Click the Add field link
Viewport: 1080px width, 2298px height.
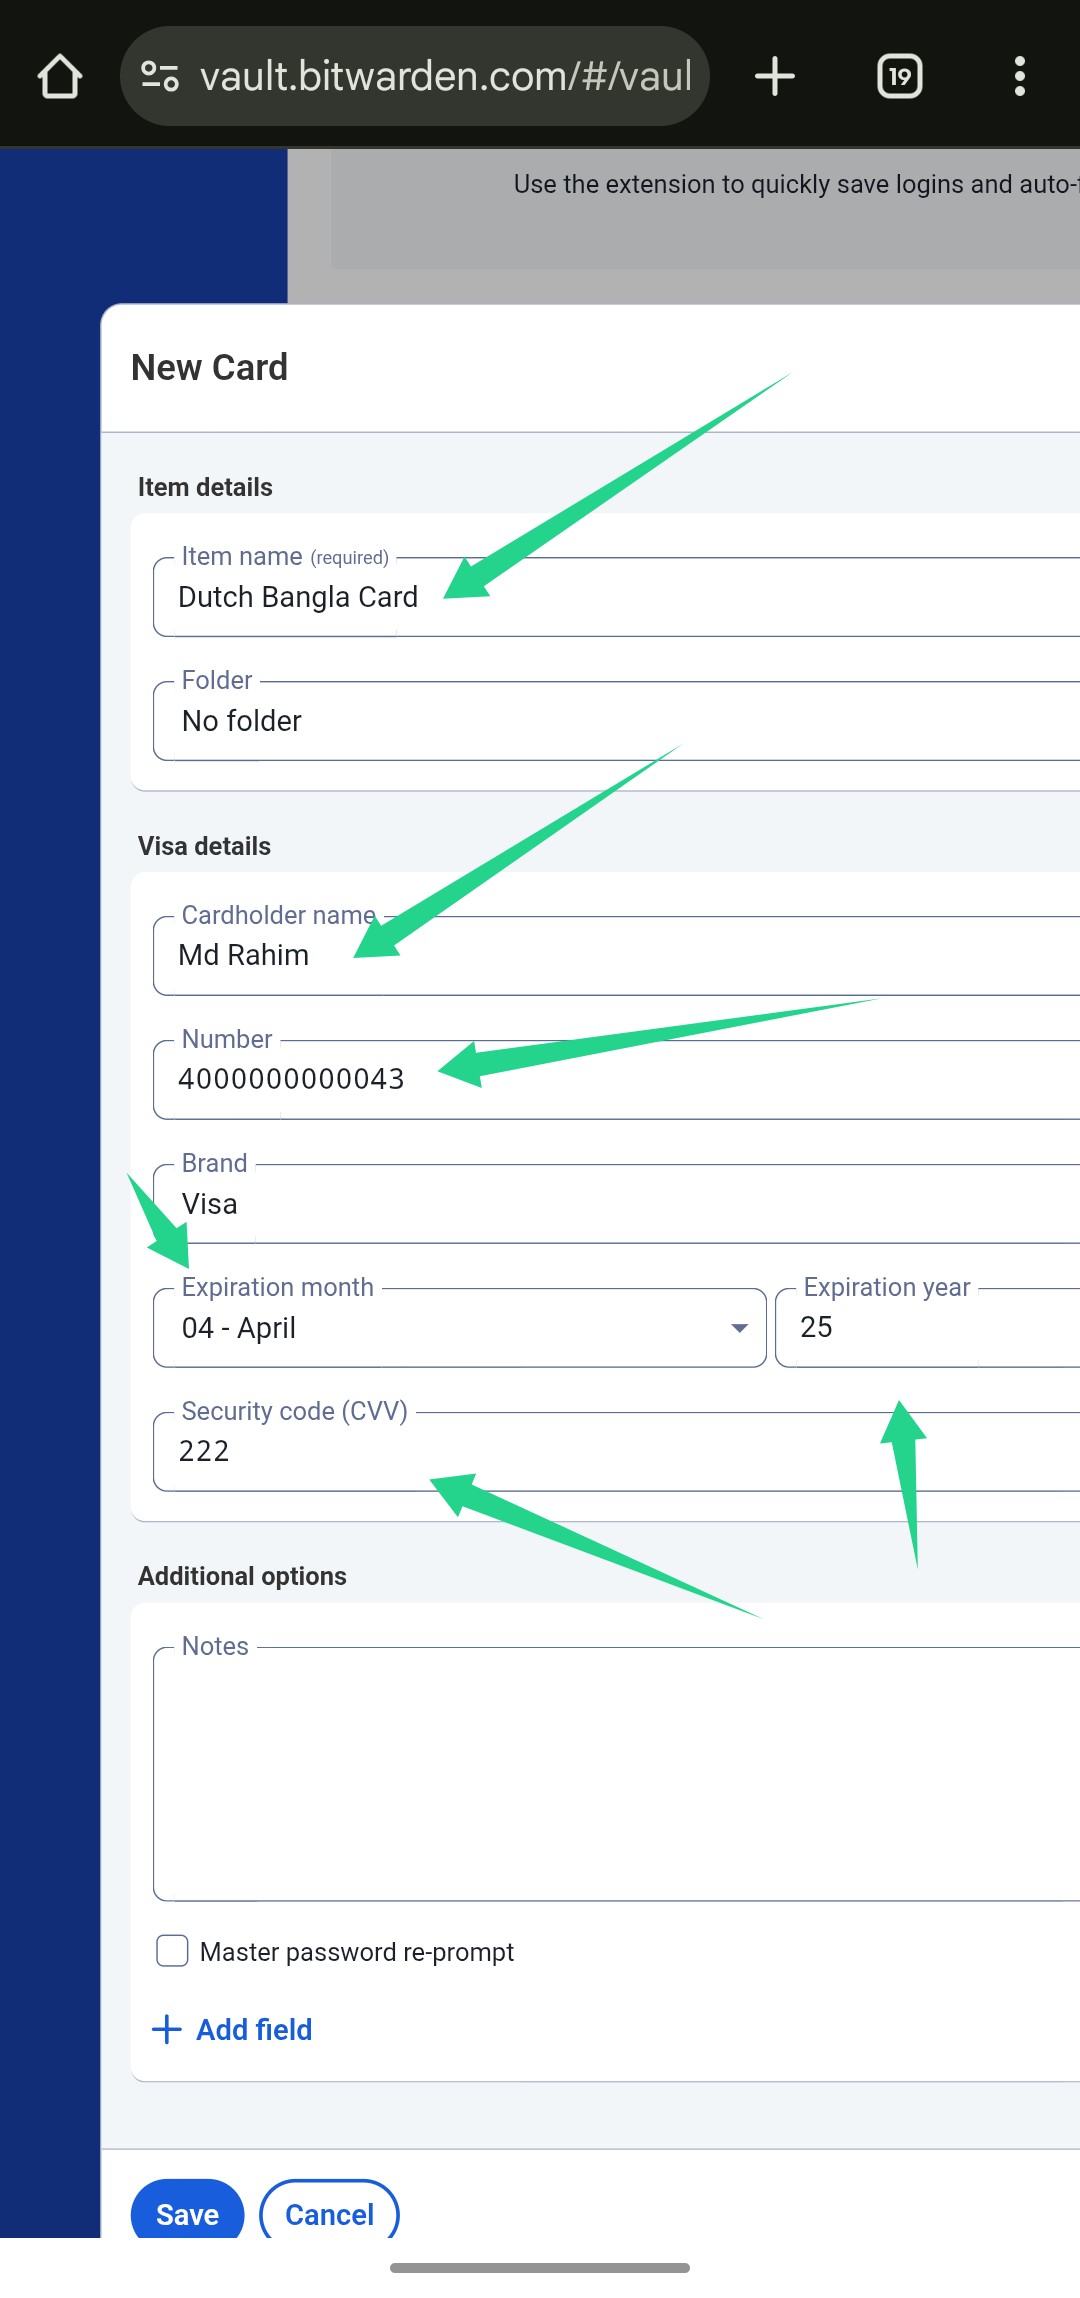(254, 2029)
